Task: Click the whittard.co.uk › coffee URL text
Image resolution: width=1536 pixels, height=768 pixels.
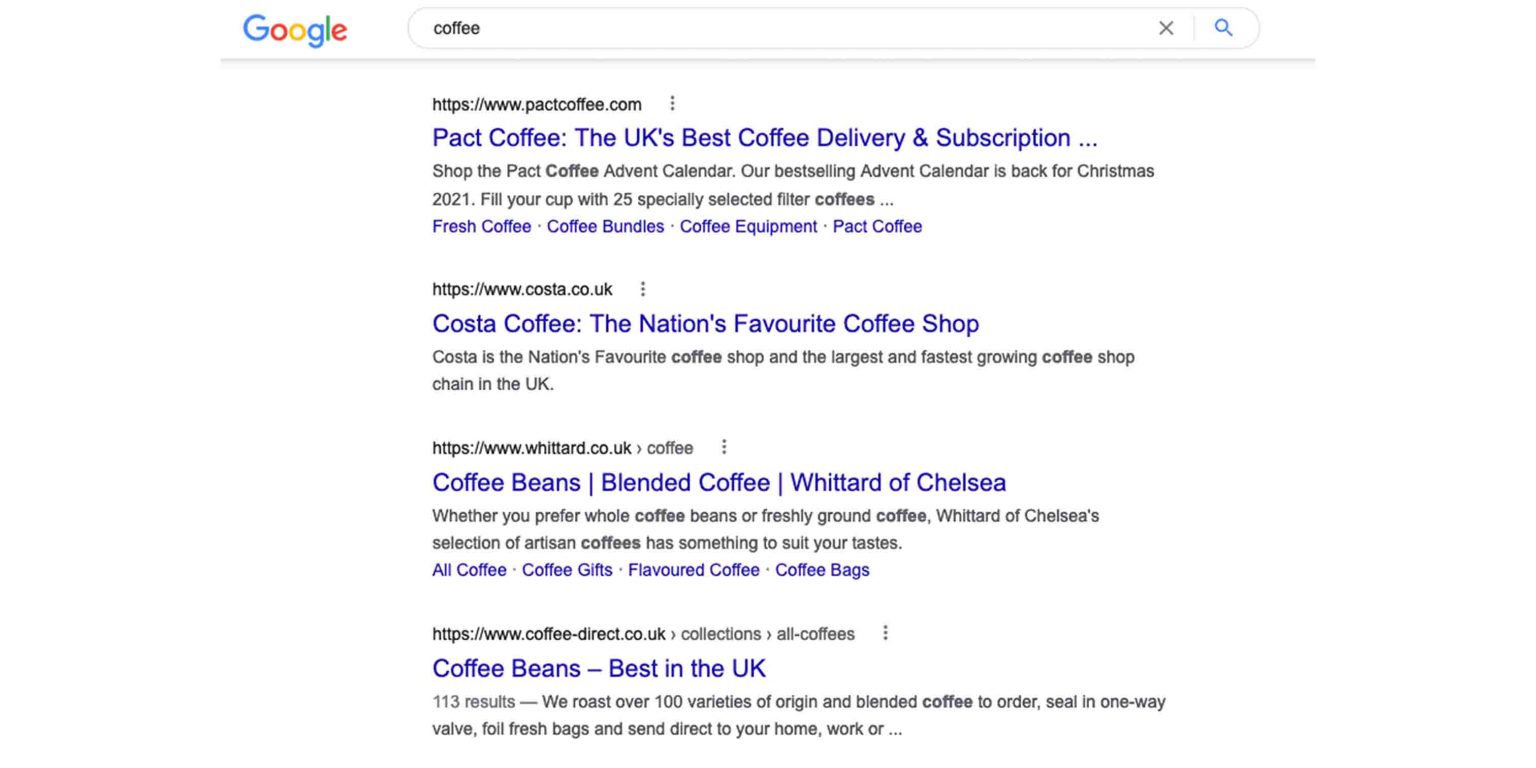Action: click(x=562, y=448)
